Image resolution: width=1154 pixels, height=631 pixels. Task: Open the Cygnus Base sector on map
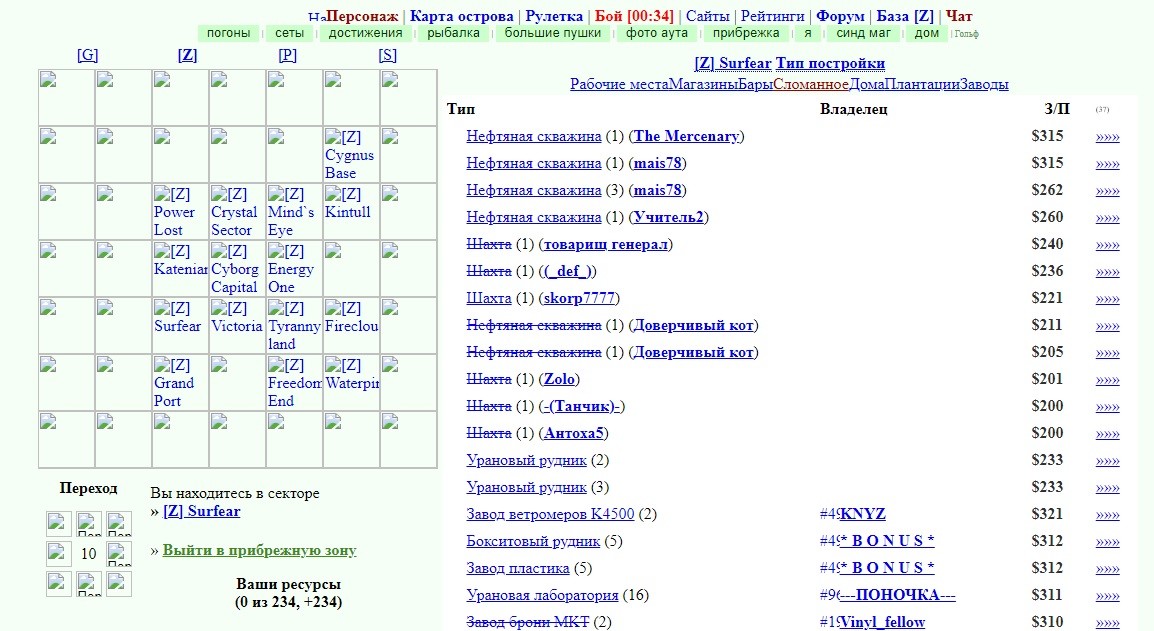coord(351,155)
